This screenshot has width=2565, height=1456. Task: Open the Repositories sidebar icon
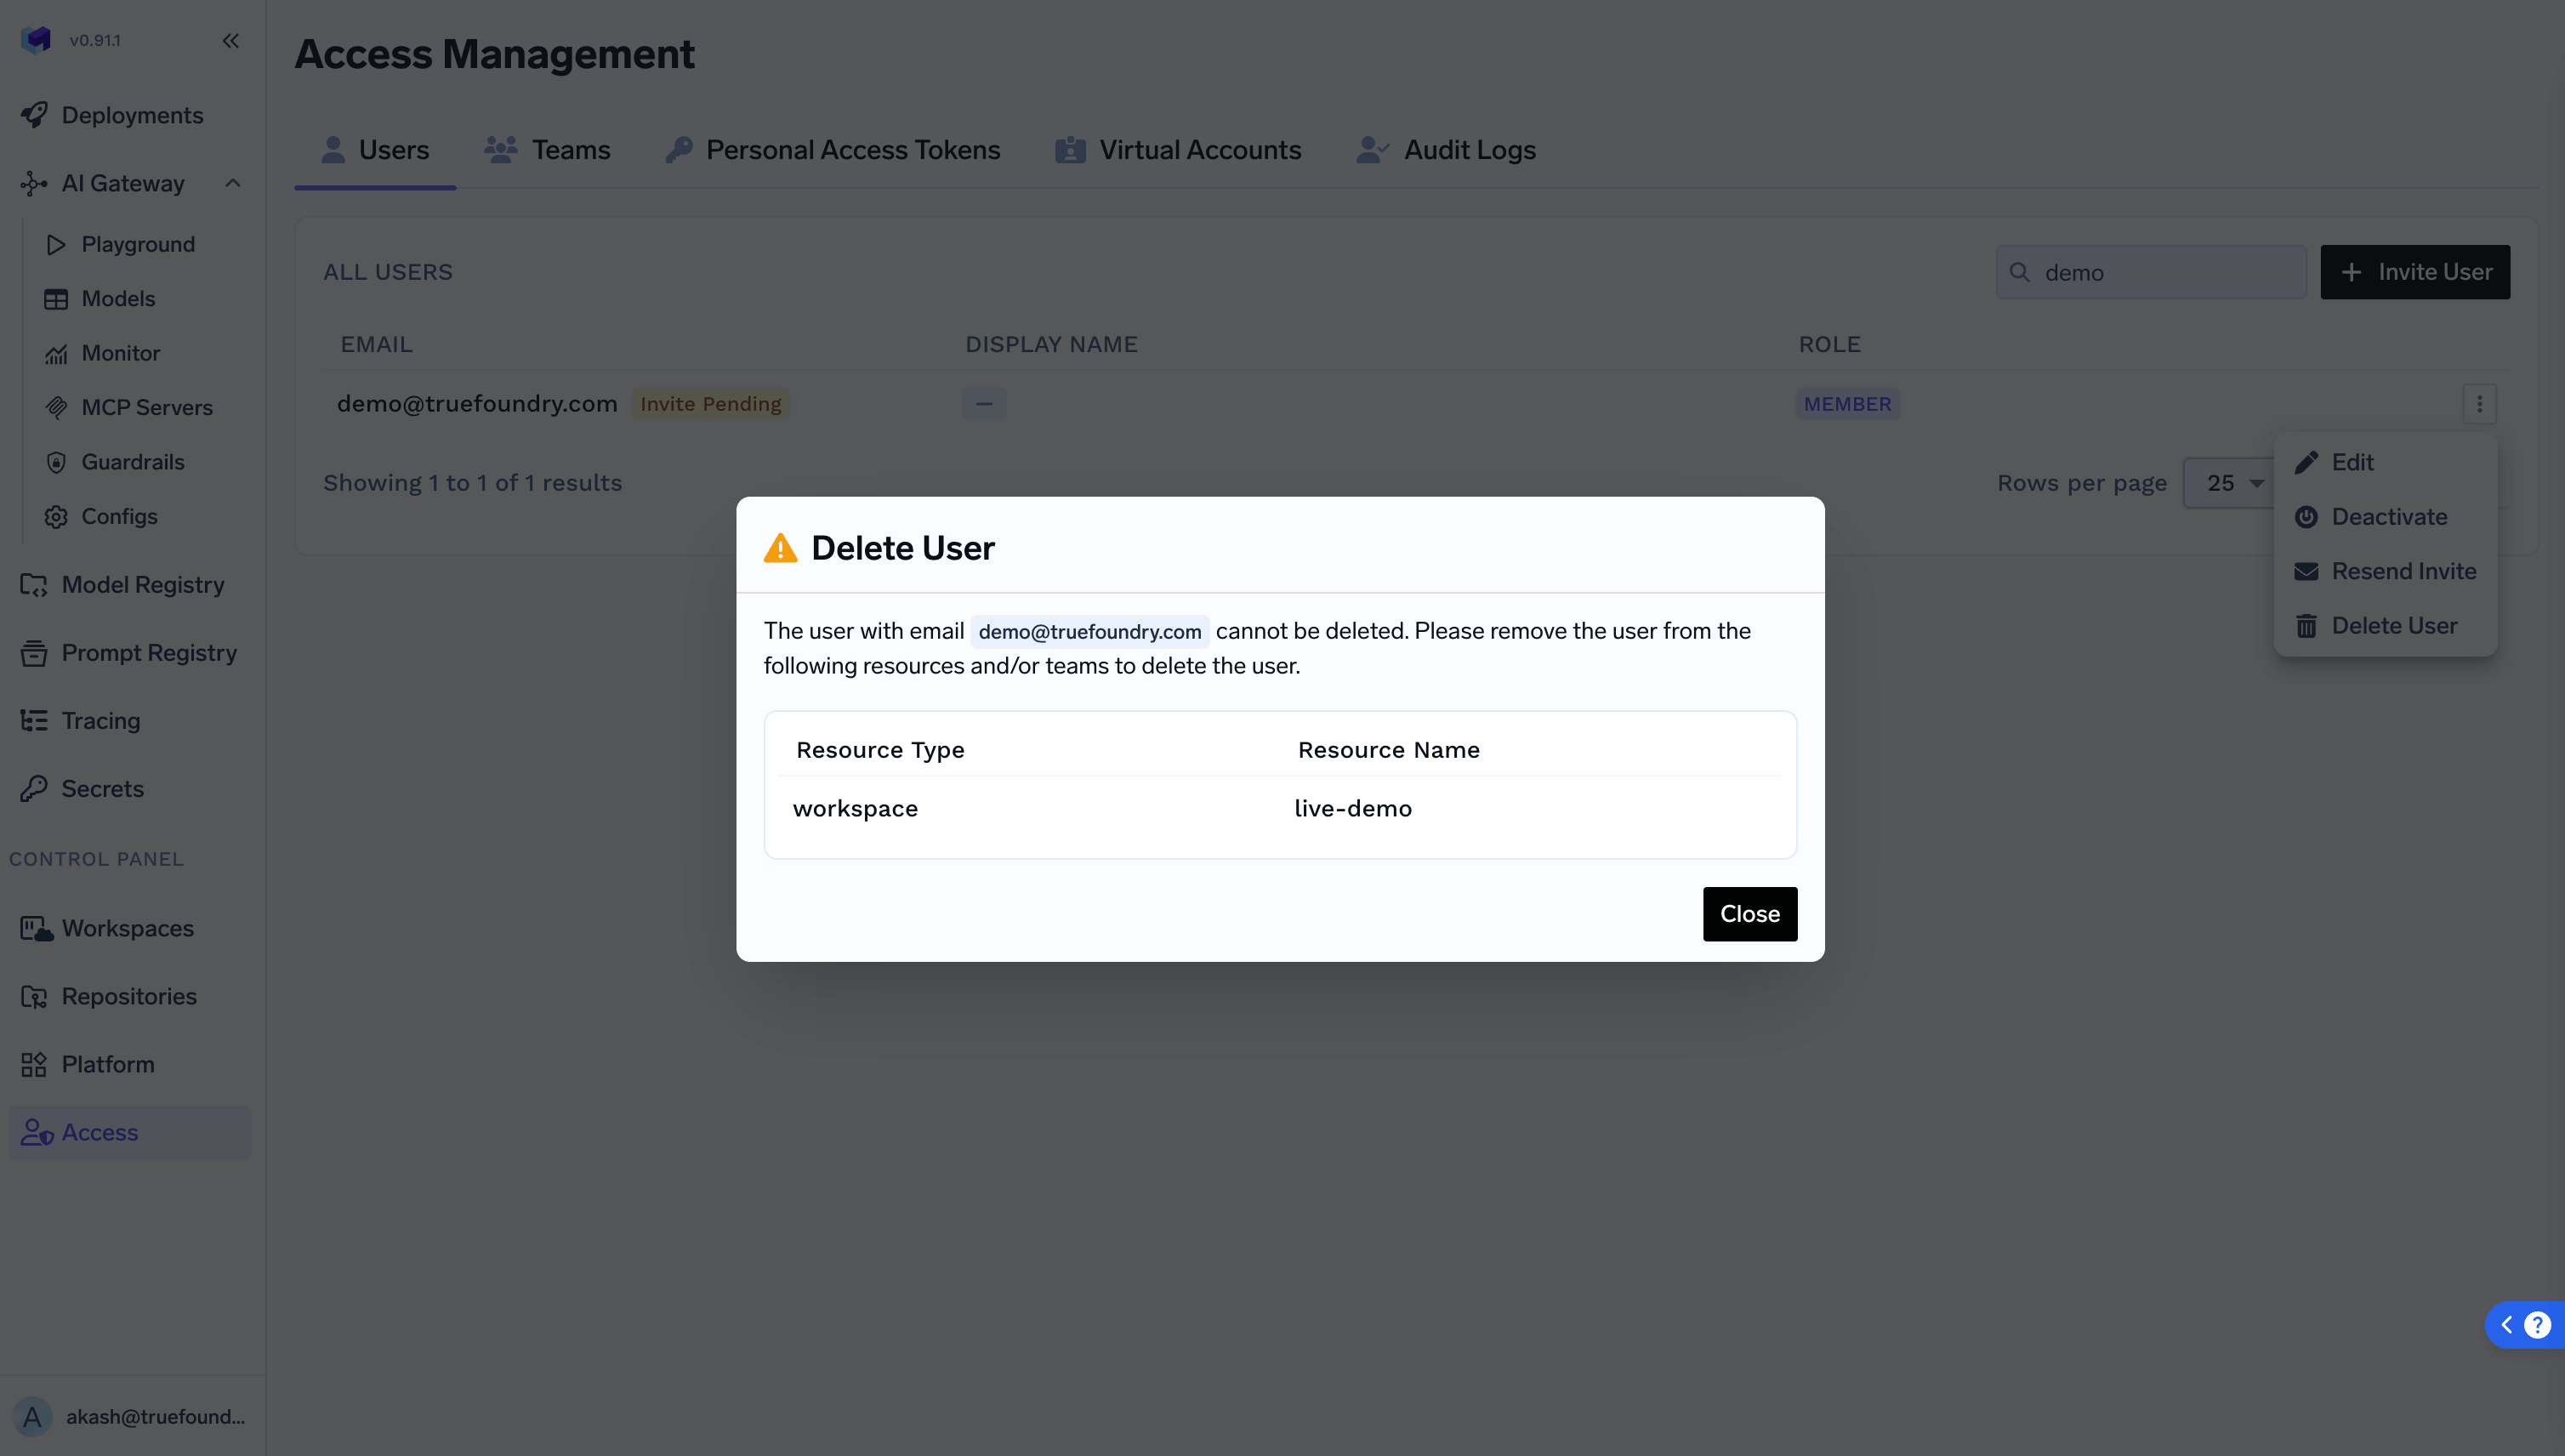point(34,997)
